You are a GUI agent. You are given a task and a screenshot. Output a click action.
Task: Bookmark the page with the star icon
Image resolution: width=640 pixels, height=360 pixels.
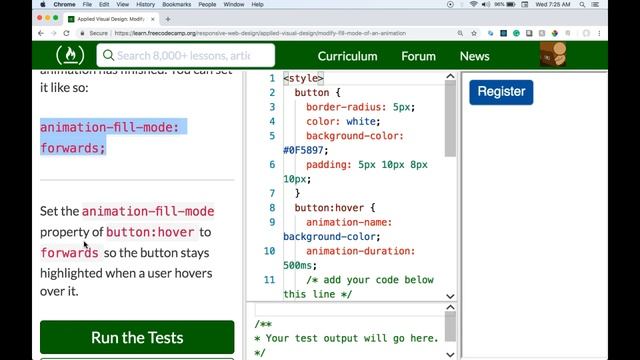(x=474, y=33)
